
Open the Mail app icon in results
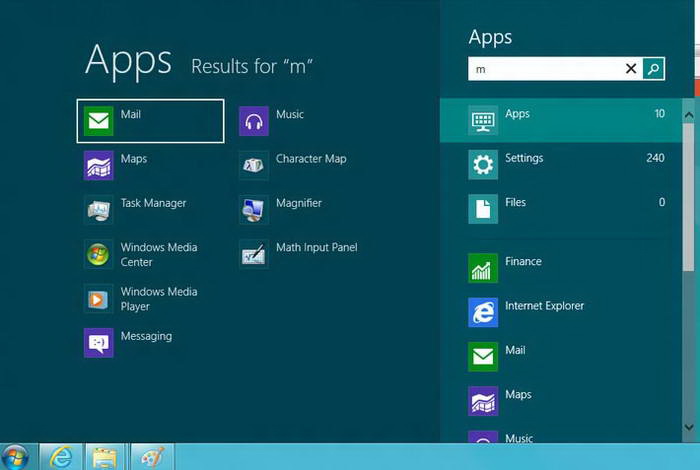[98, 121]
